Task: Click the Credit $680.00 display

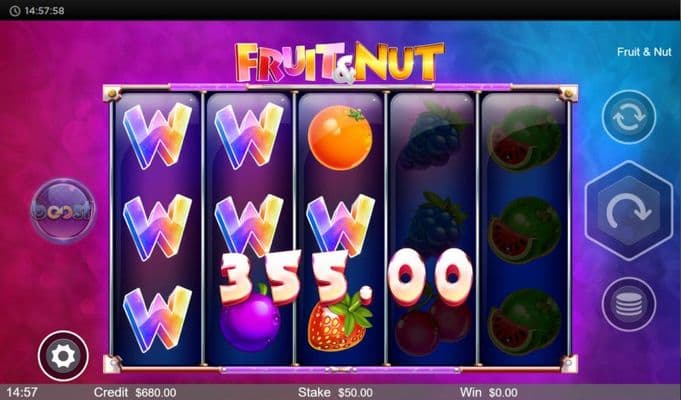Action: (135, 393)
